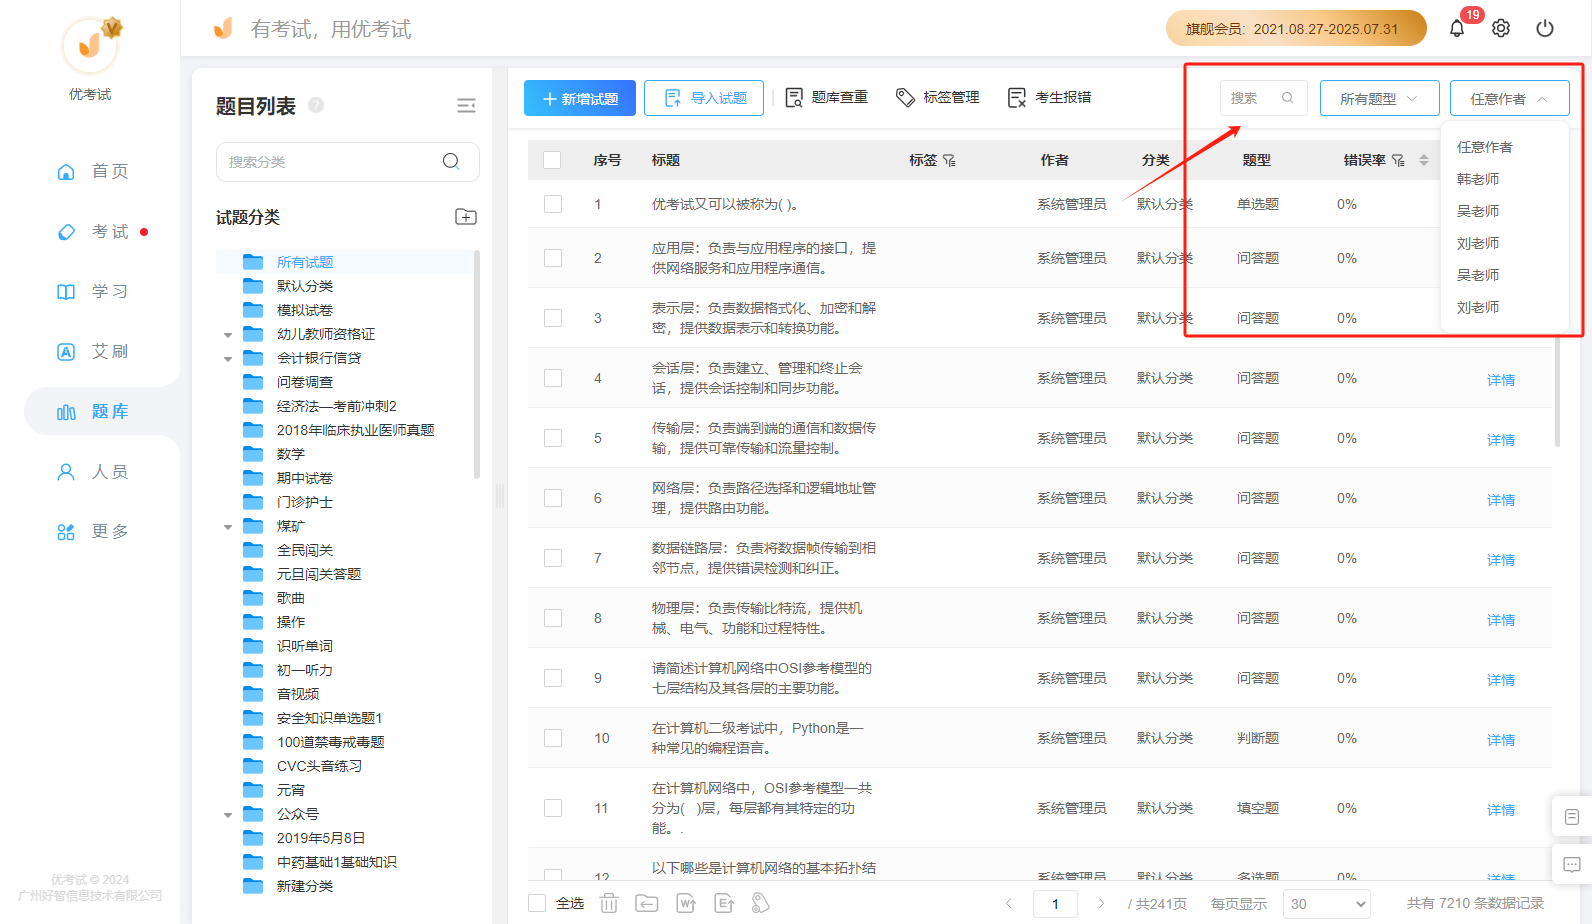
Task: Open the notifications bell icon
Action: point(1457,28)
